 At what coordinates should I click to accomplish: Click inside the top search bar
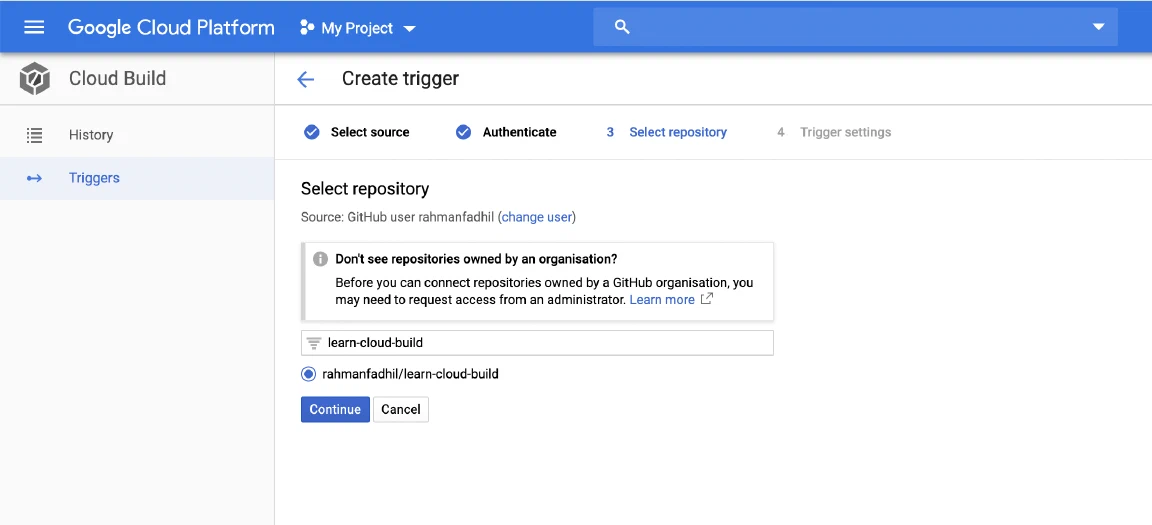coord(855,27)
